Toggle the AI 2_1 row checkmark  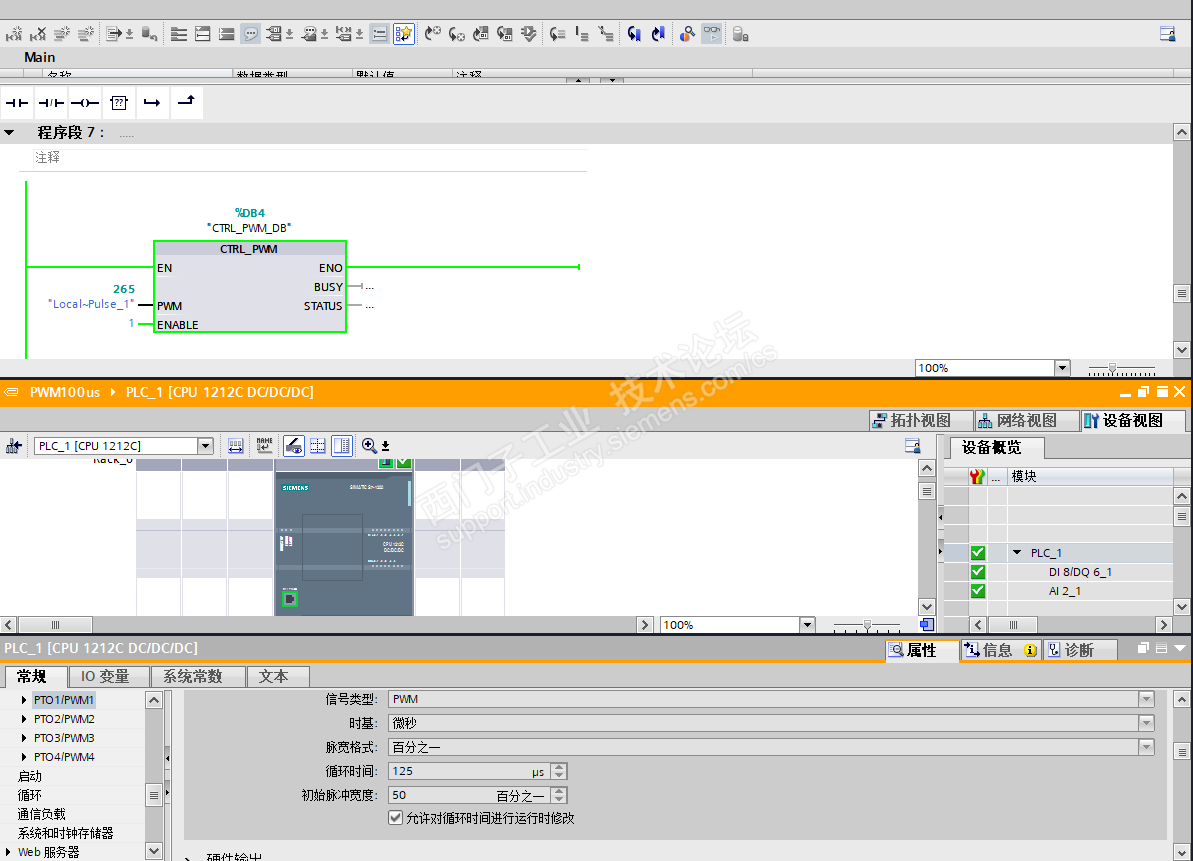978,591
